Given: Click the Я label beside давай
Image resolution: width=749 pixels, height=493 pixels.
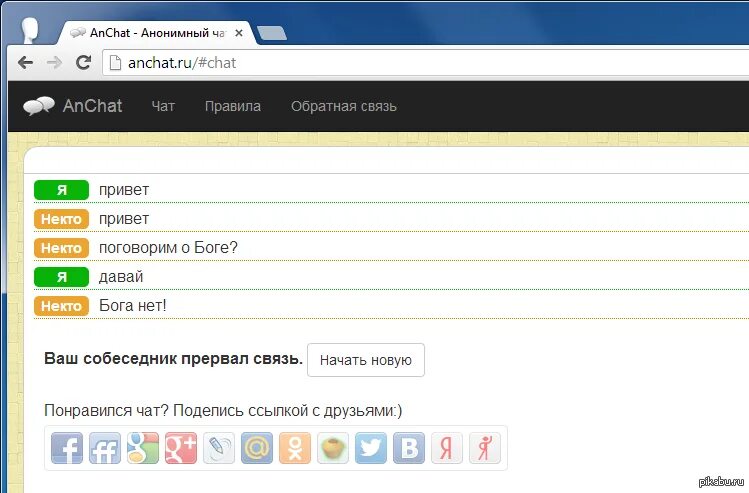Looking at the screenshot, I should pos(62,277).
